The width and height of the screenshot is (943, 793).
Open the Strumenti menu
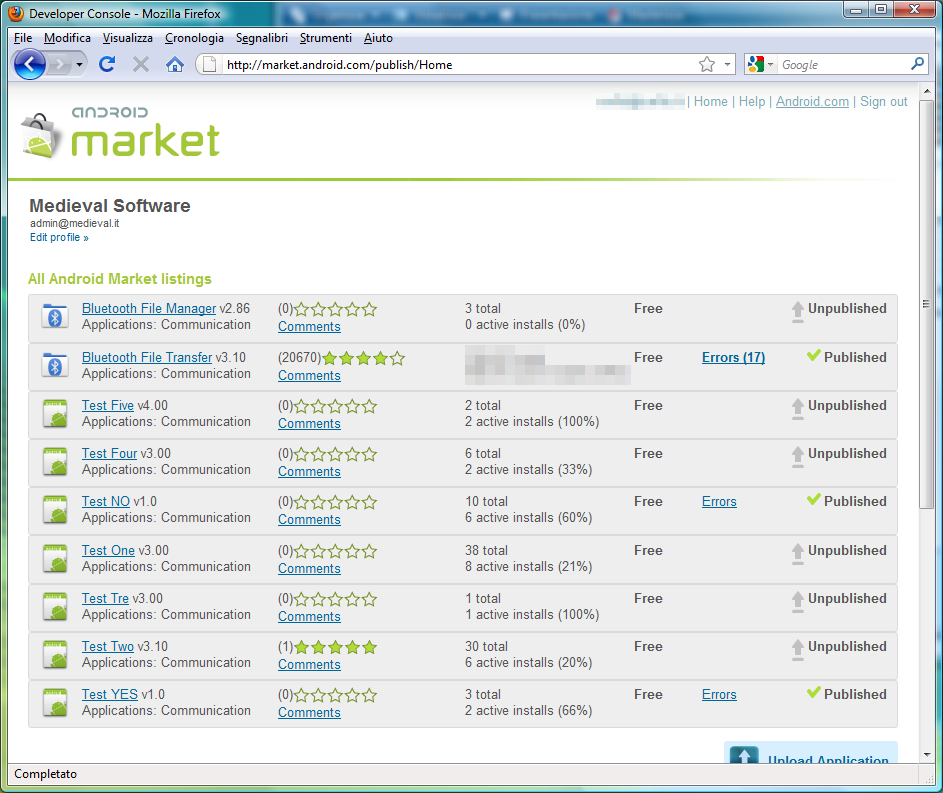click(x=325, y=38)
